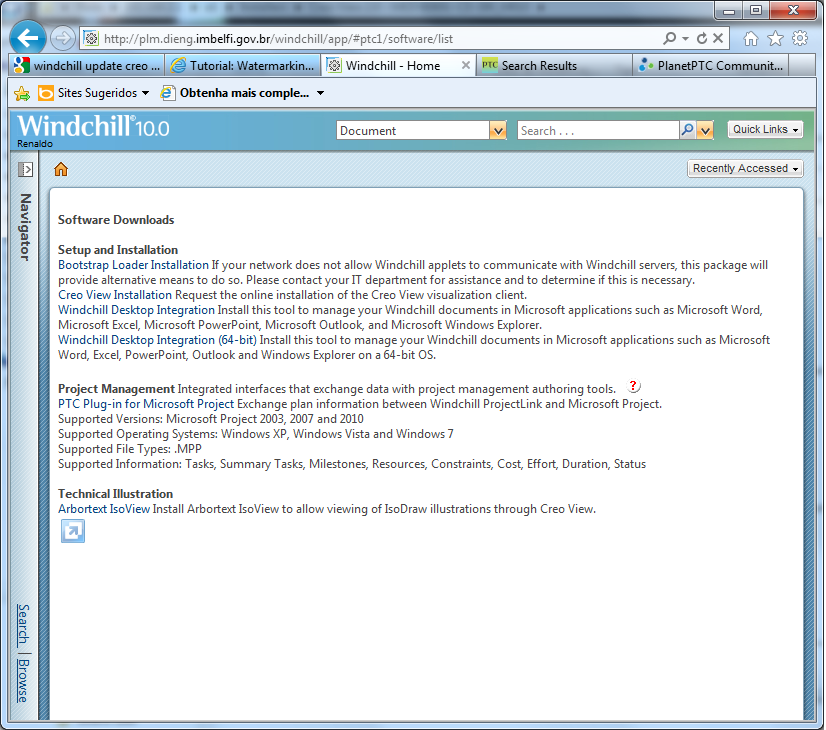Screen dimensions: 826x730
Task: Open the Document type dropdown arrow
Action: pos(497,131)
